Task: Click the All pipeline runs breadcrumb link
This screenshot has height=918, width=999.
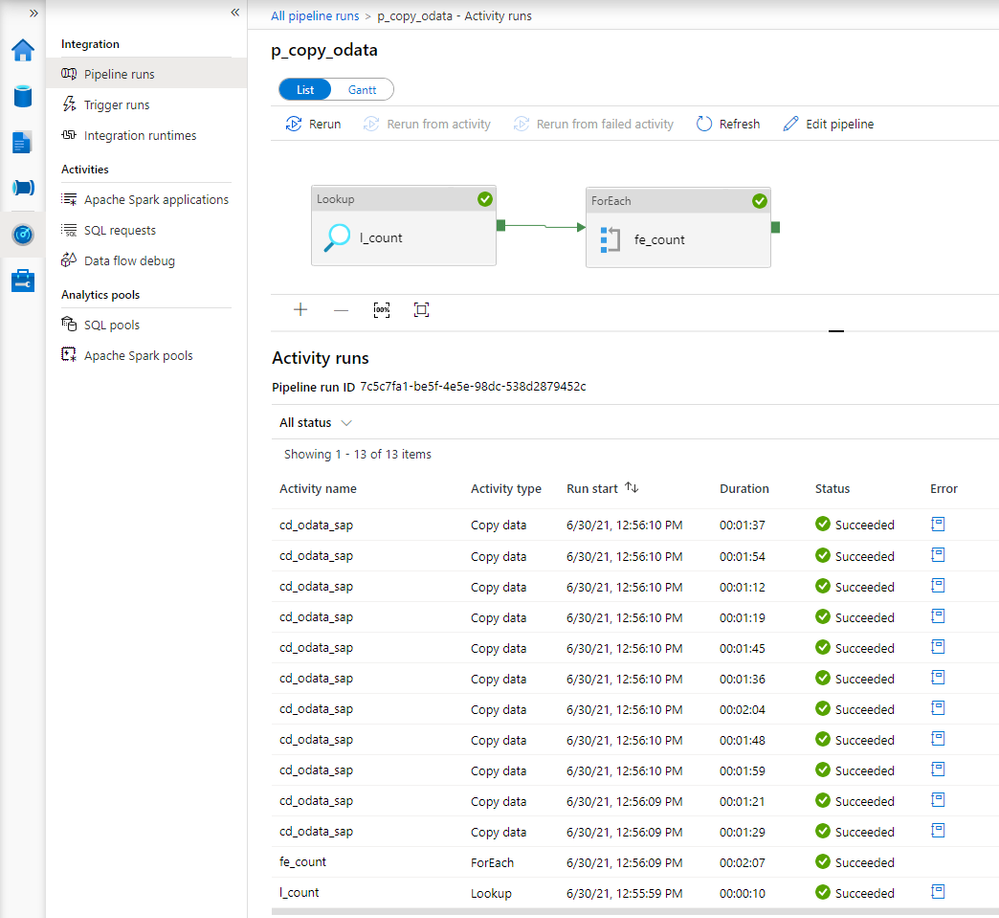Action: [x=315, y=16]
